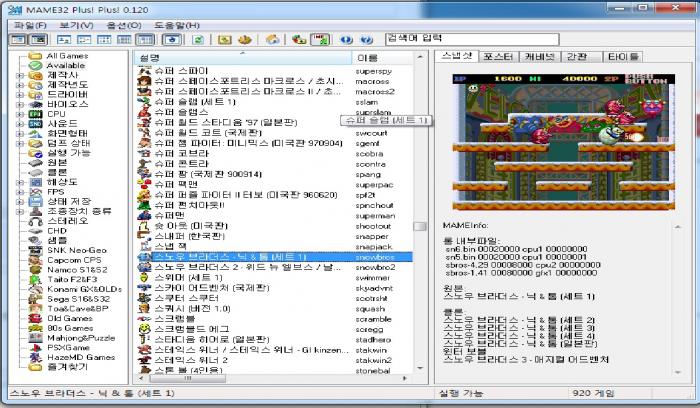Open the 파일(F) menu
Image resolution: width=700 pixels, height=408 pixels.
(30, 25)
